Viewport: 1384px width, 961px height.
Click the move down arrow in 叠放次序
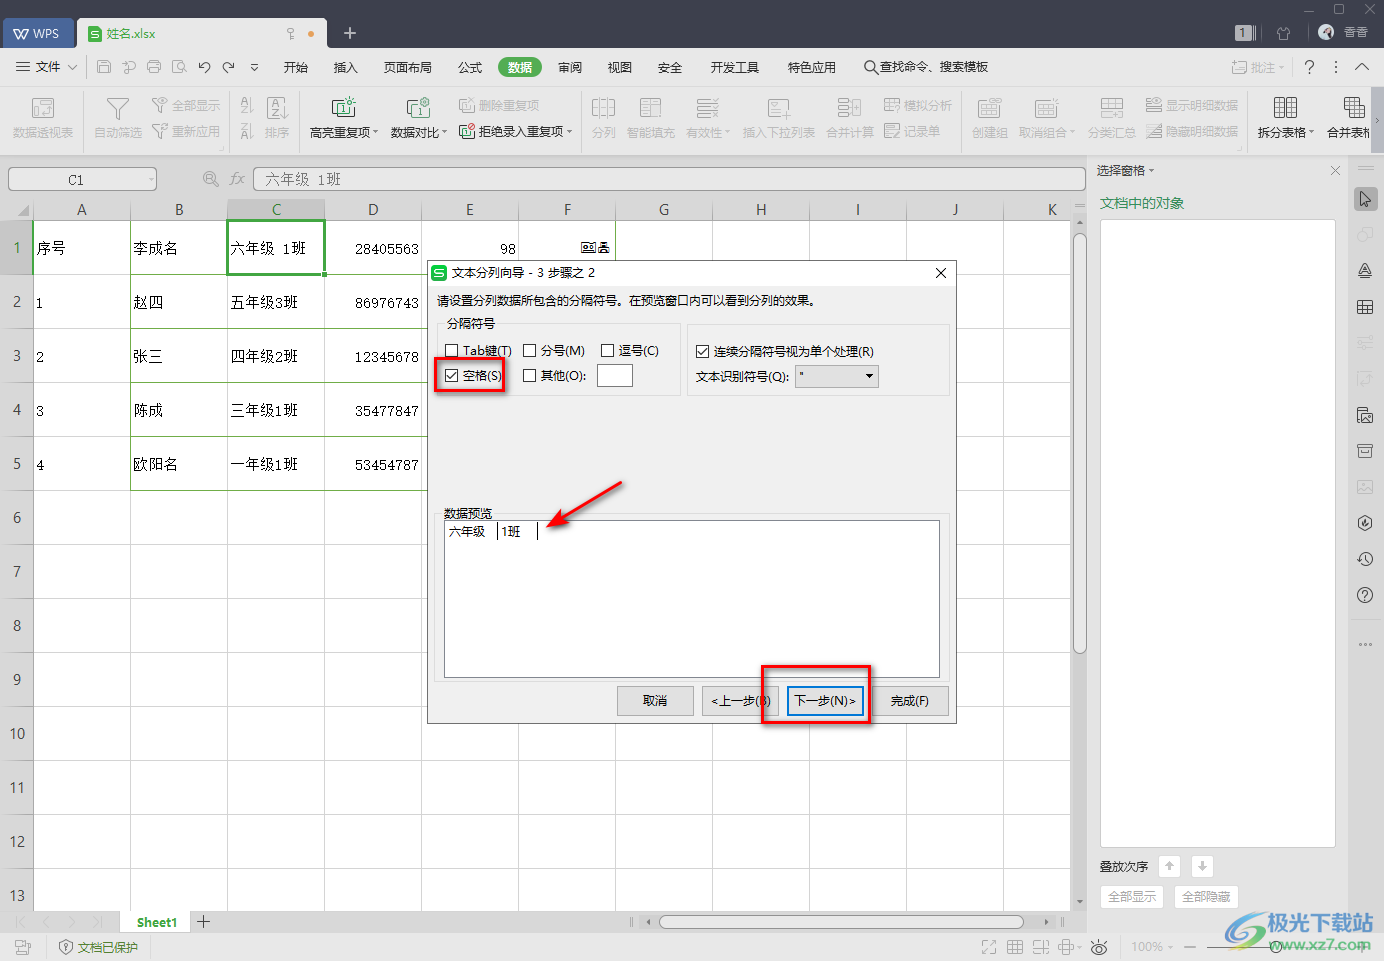pos(1203,866)
